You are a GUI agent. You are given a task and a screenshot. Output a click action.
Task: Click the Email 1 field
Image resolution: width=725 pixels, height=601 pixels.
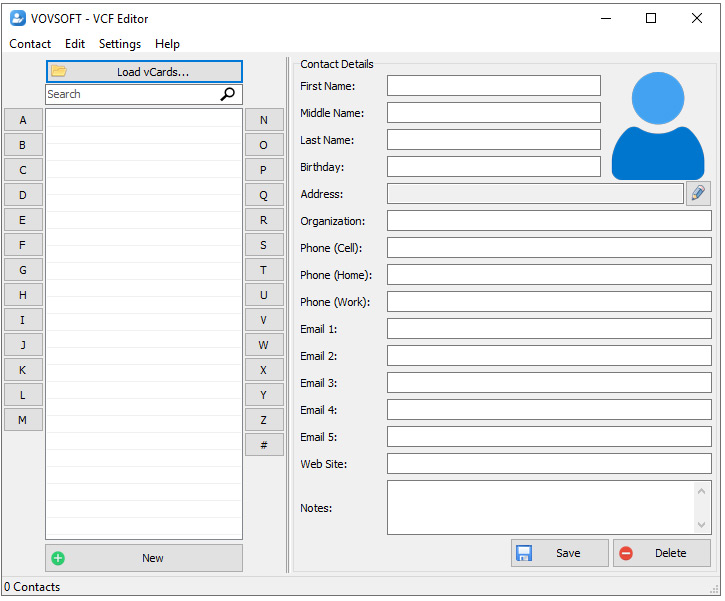coord(549,328)
